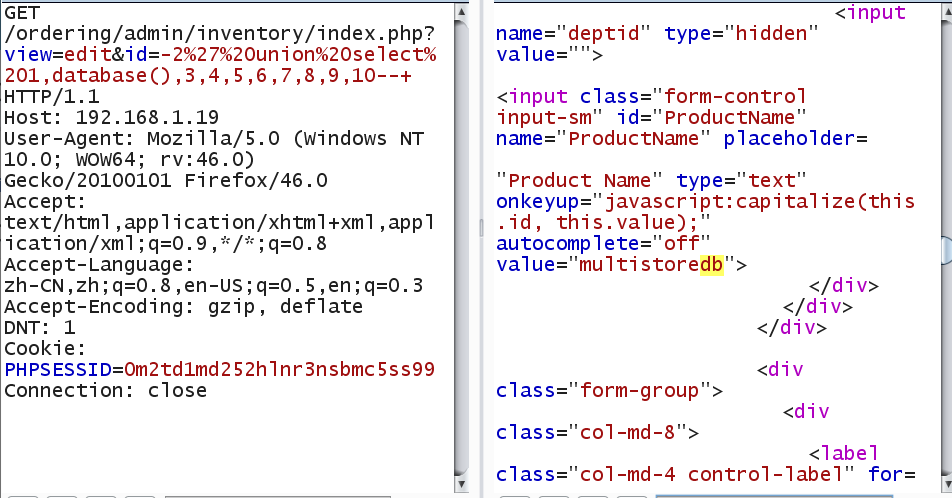This screenshot has width=952, height=498.
Task: Click the 'form-control' class text
Action: (735, 96)
